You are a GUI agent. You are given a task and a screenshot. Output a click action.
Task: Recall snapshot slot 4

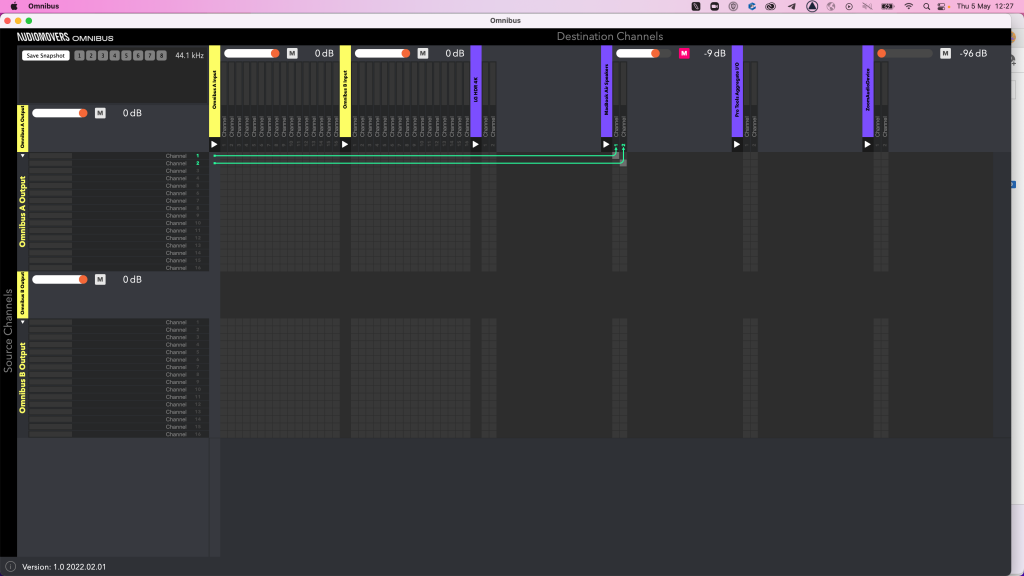[114, 56]
